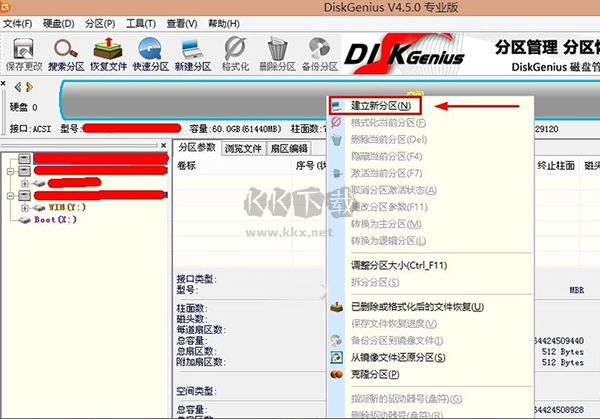Image resolution: width=600 pixels, height=419 pixels.
Task: Choose Assign New Drive Letter (指派新的驱动器号) entry
Action: click(x=406, y=399)
